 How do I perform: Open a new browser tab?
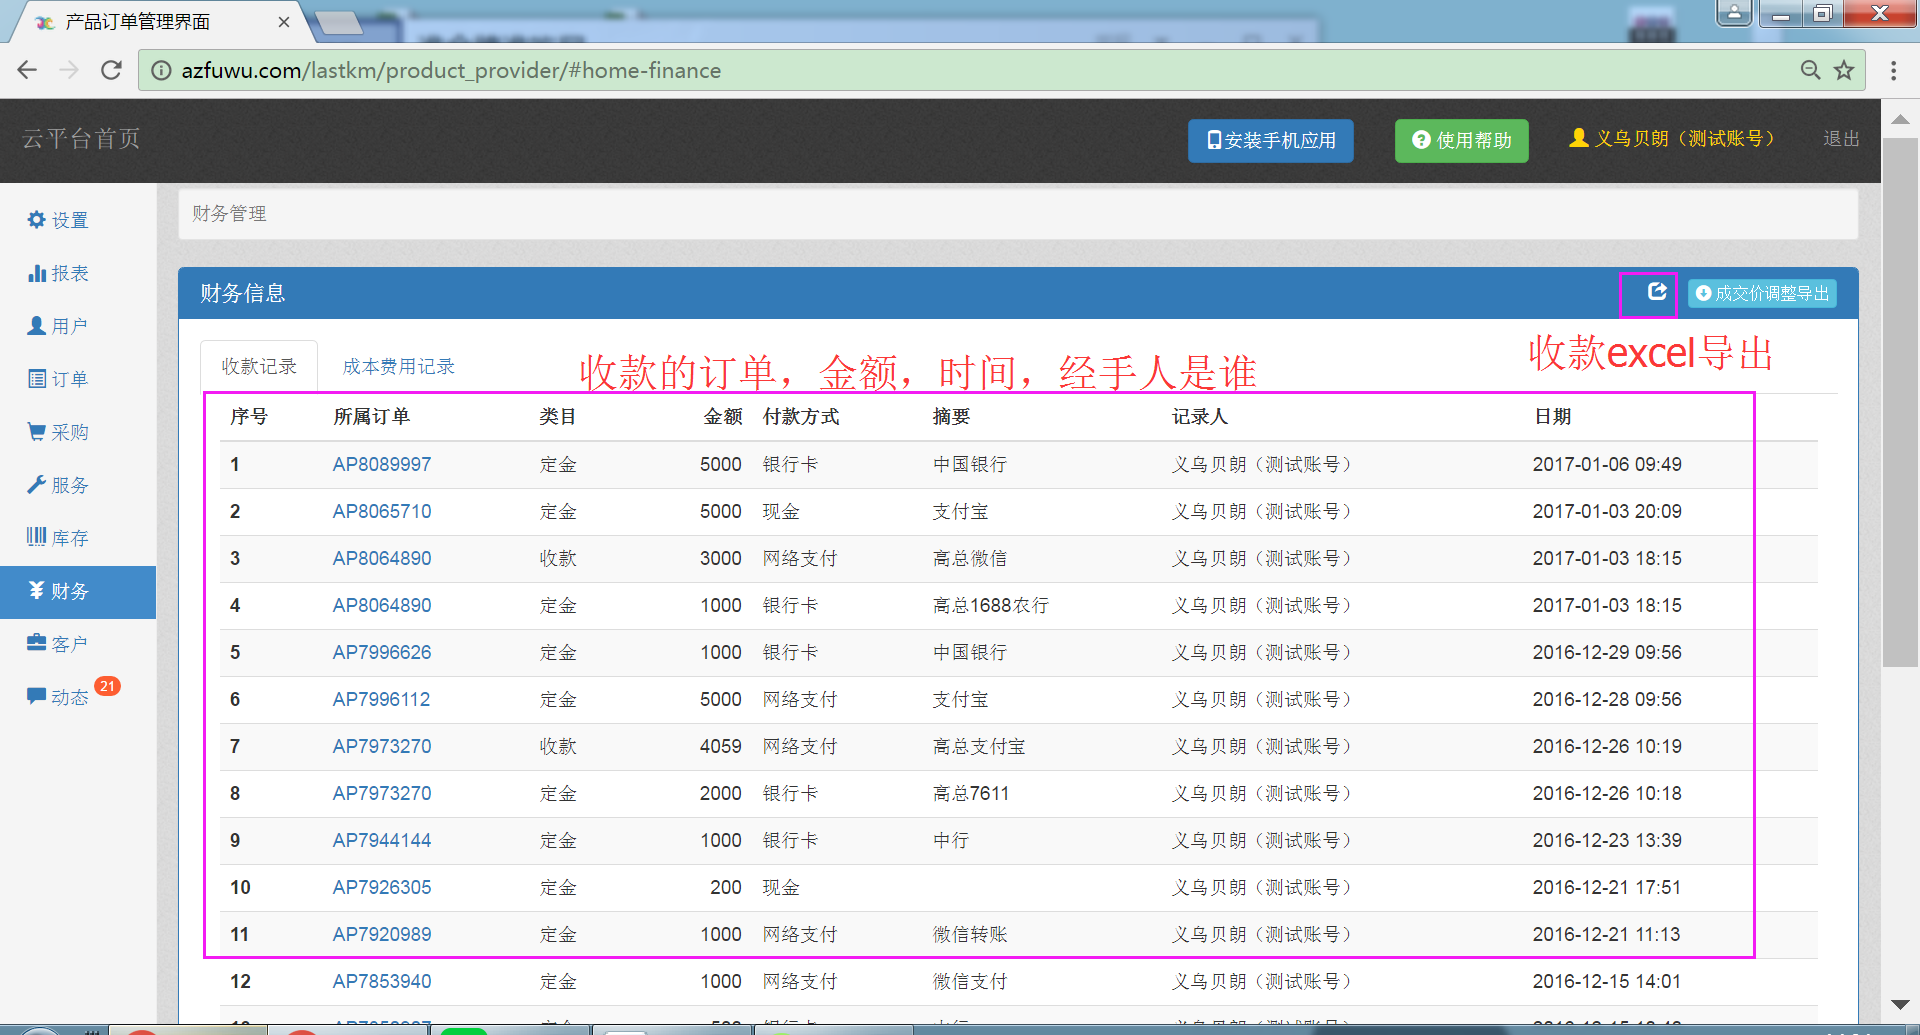[x=339, y=22]
